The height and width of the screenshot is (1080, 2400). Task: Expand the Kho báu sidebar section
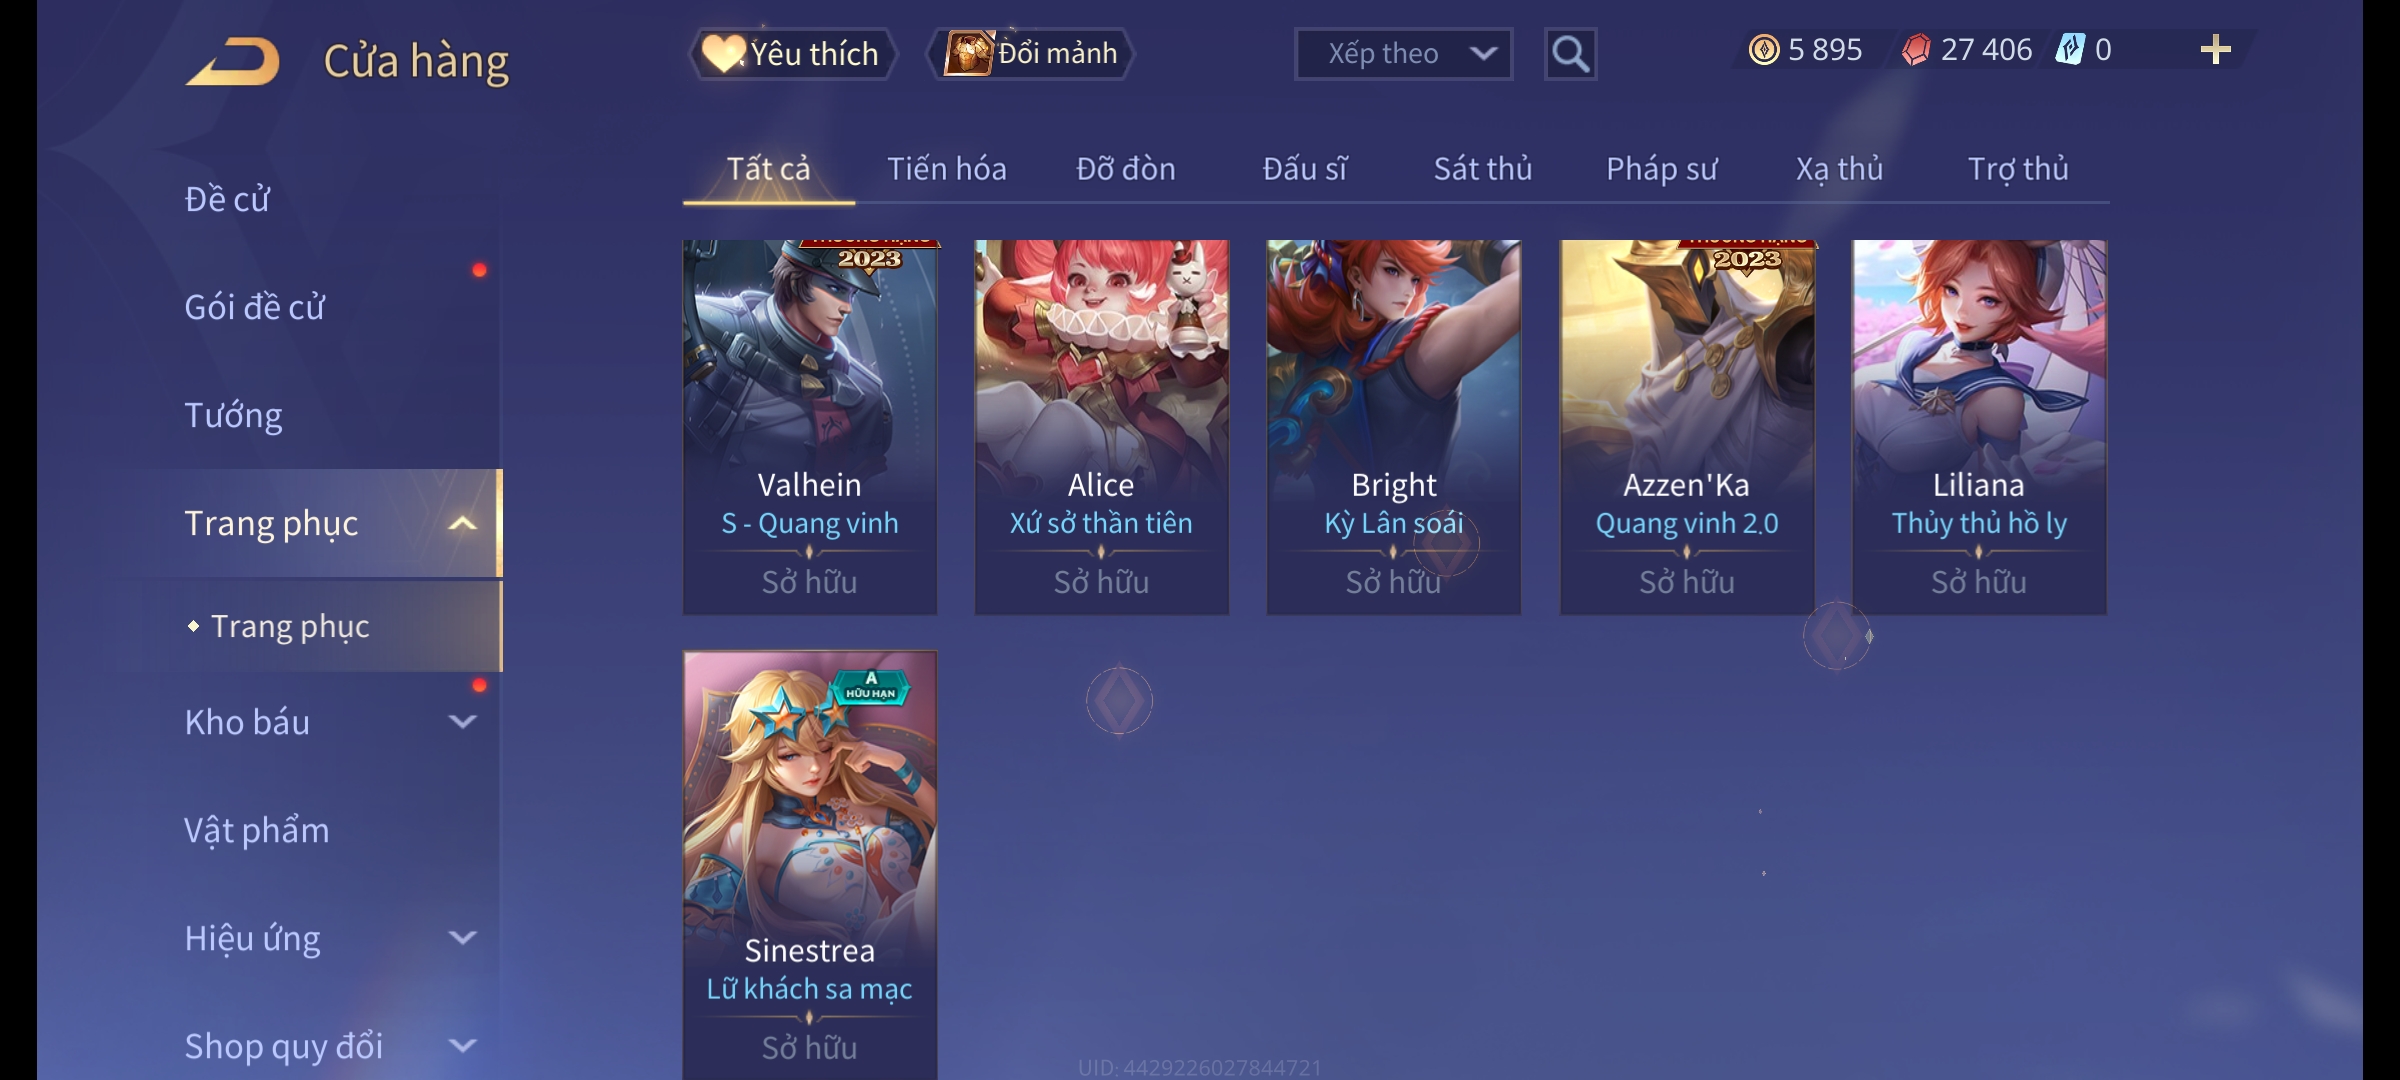462,722
